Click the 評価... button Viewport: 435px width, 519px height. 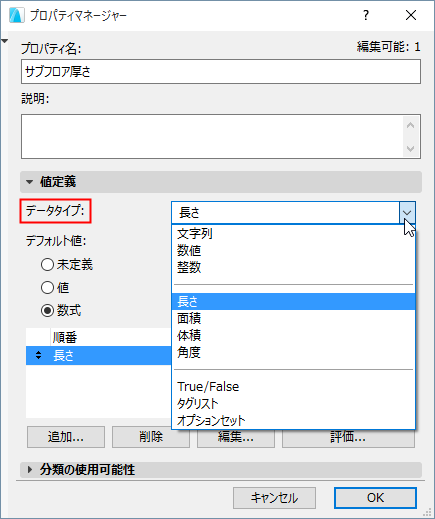click(x=348, y=438)
